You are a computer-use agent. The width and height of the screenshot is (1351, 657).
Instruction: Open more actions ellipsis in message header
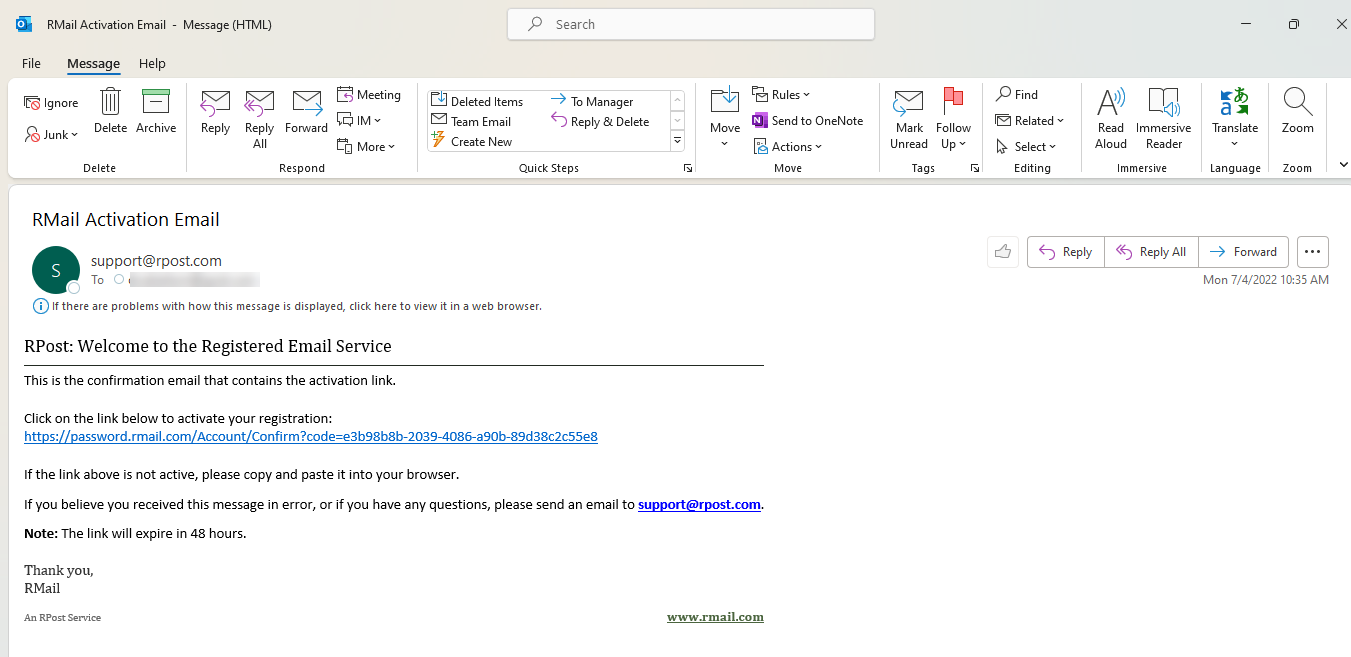click(1312, 252)
